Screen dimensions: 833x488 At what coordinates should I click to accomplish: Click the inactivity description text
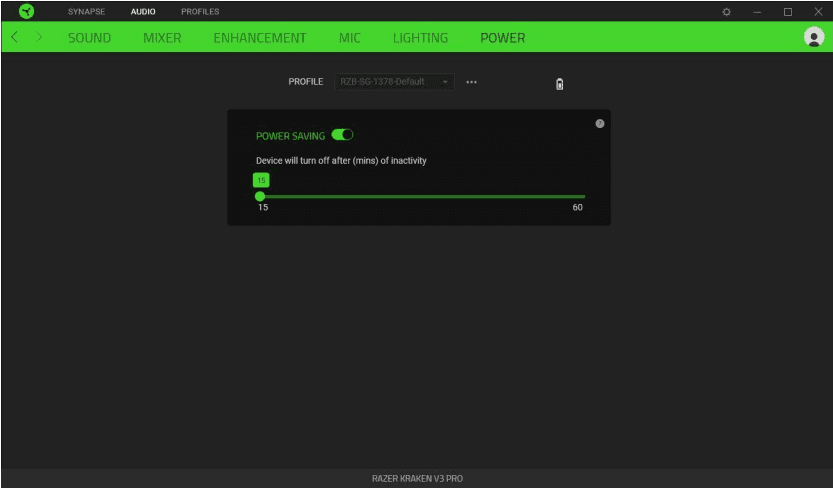click(x=341, y=160)
